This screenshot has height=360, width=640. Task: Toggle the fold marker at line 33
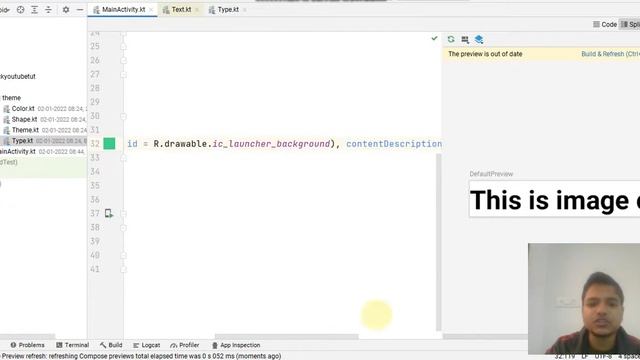click(123, 158)
